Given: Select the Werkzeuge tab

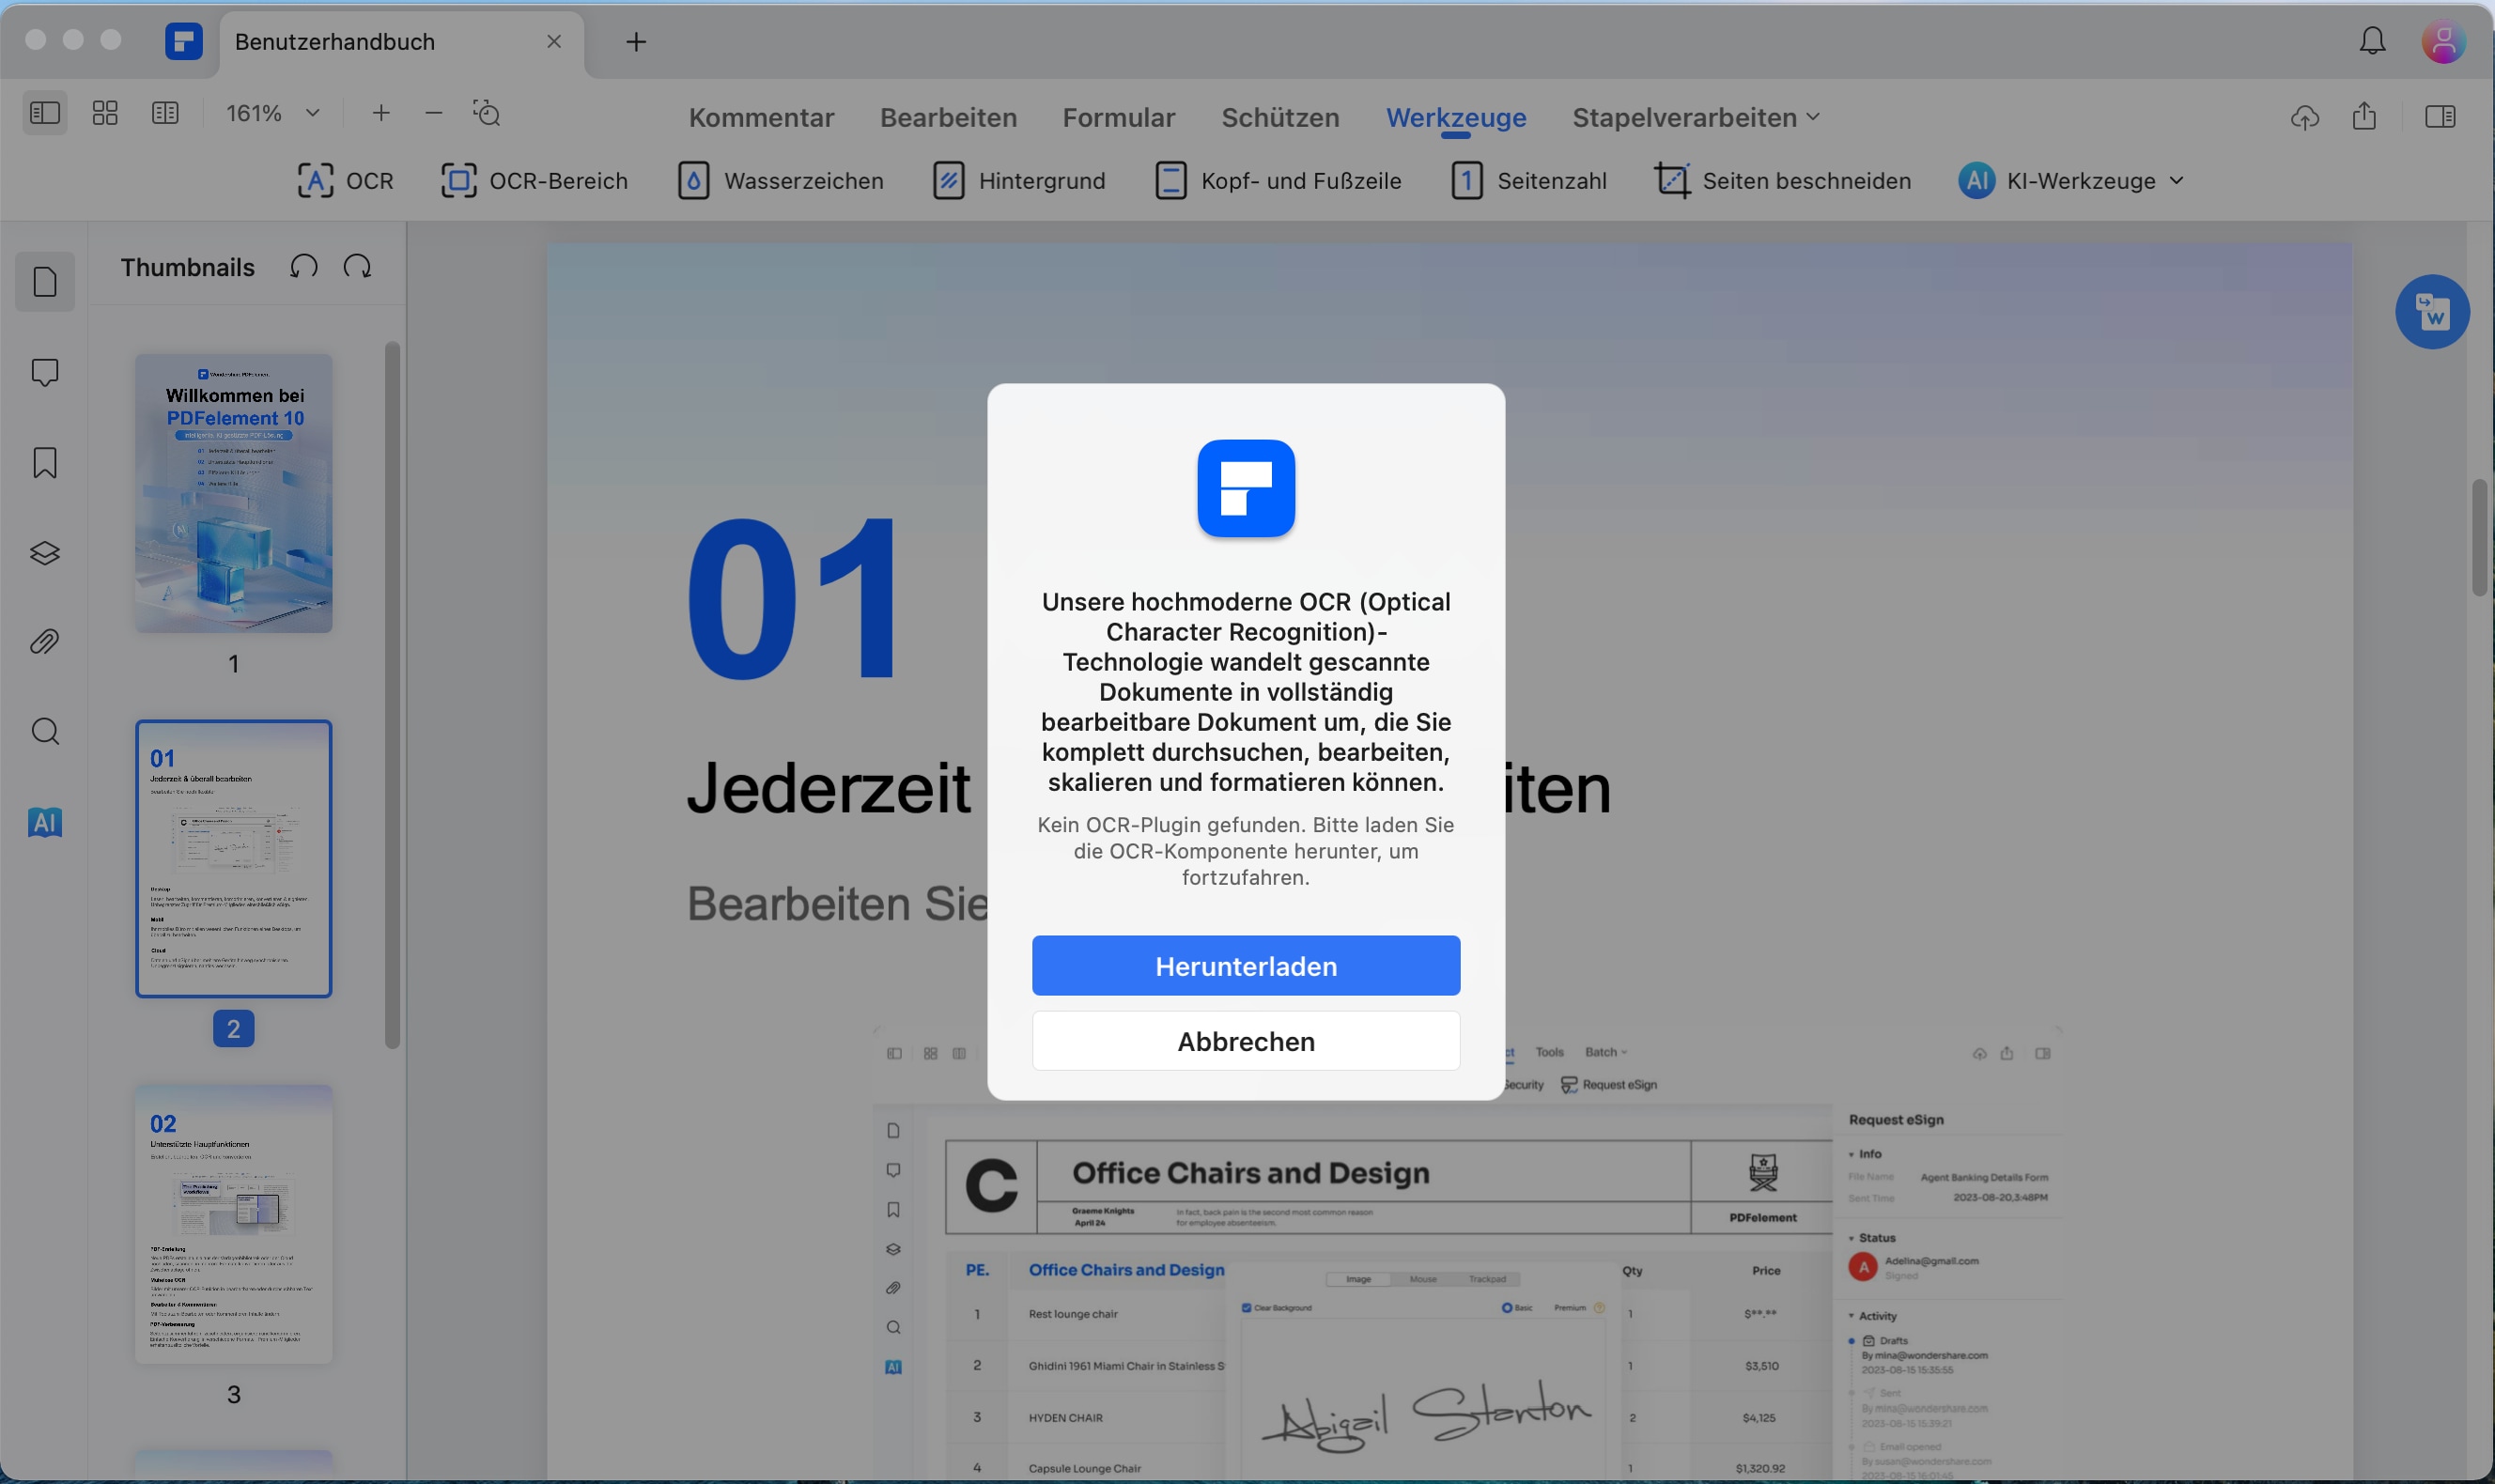Looking at the screenshot, I should [1456, 117].
